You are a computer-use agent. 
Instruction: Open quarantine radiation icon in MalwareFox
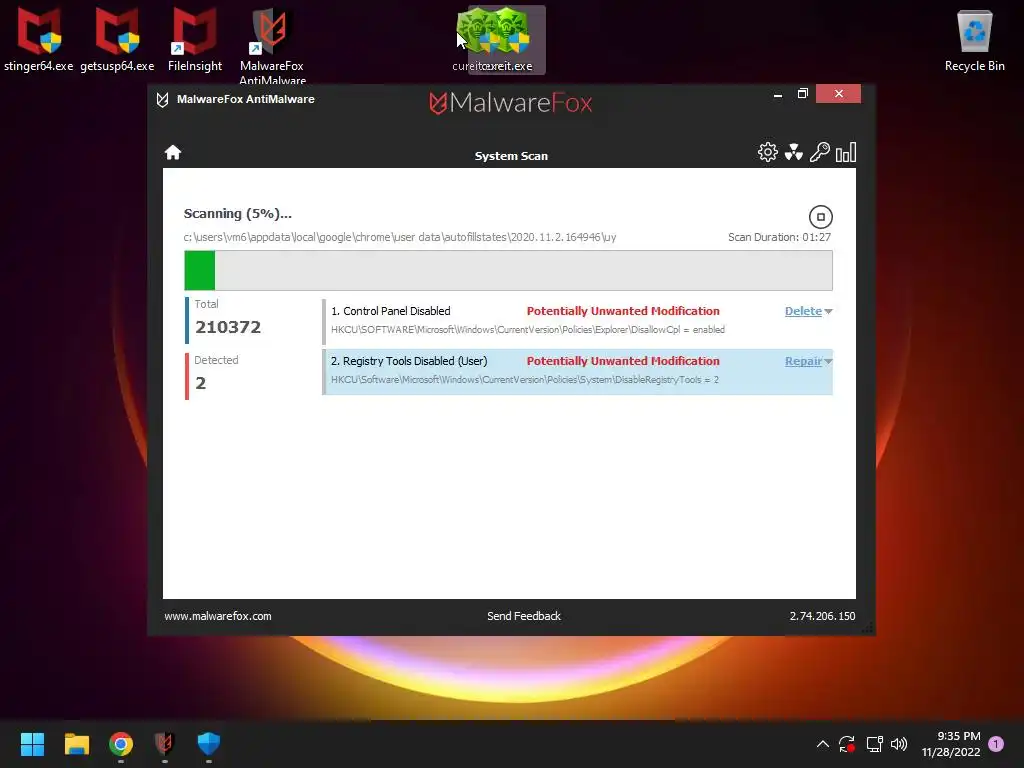793,152
